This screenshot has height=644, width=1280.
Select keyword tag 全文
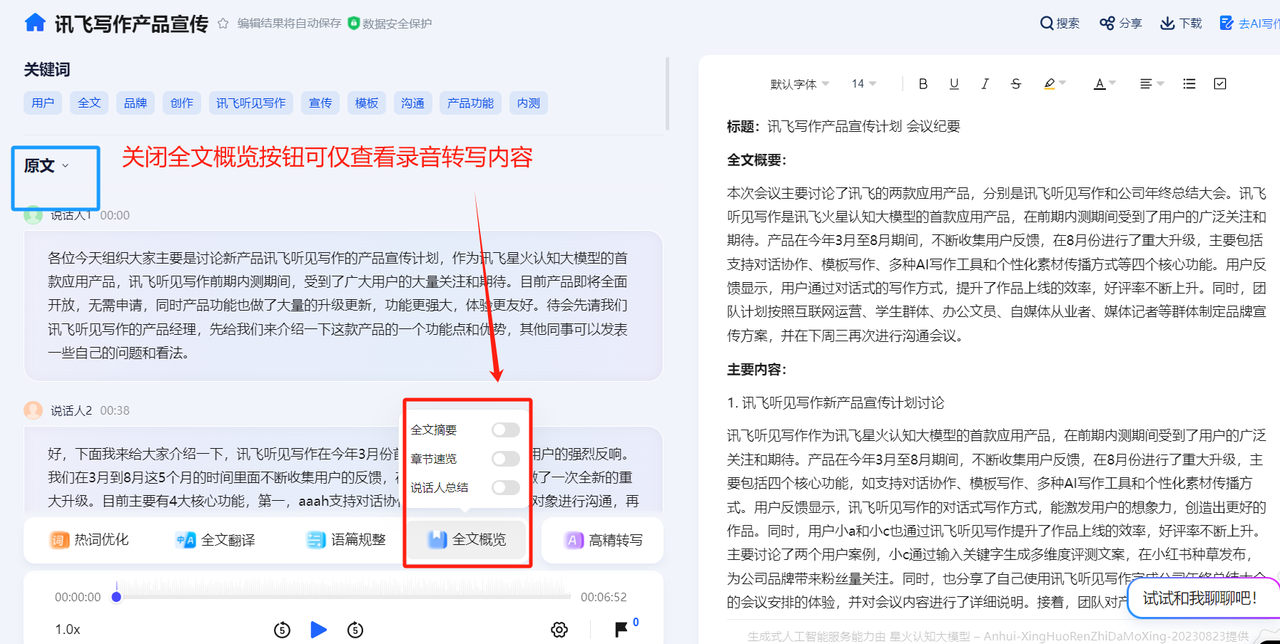coord(89,103)
